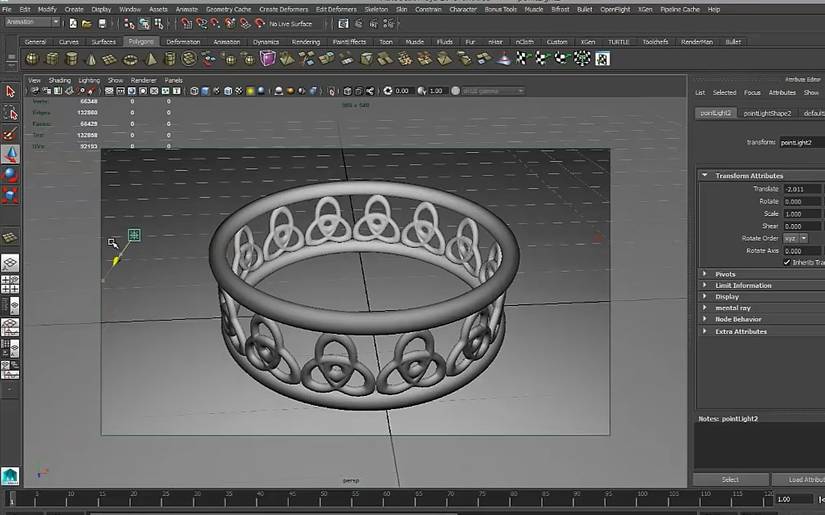Click the Select by hierarchy icon

coord(129,24)
